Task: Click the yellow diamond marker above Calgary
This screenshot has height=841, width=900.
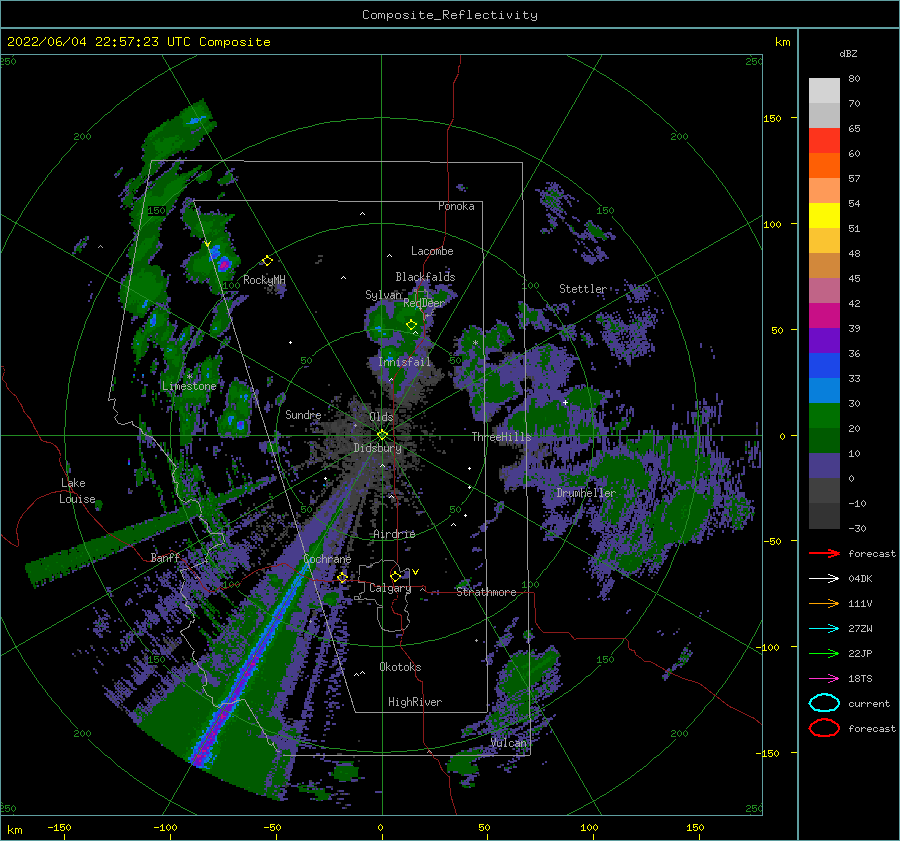Action: coord(395,576)
